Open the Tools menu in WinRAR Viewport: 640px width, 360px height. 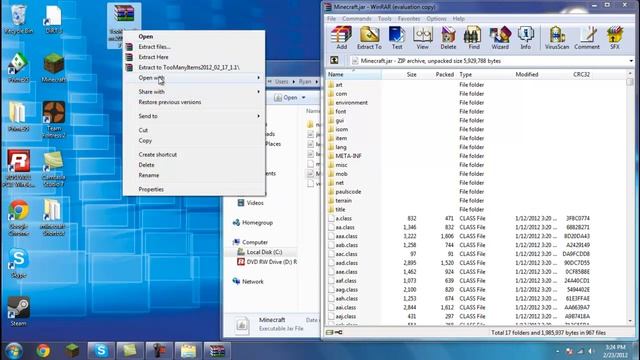pos(384,19)
